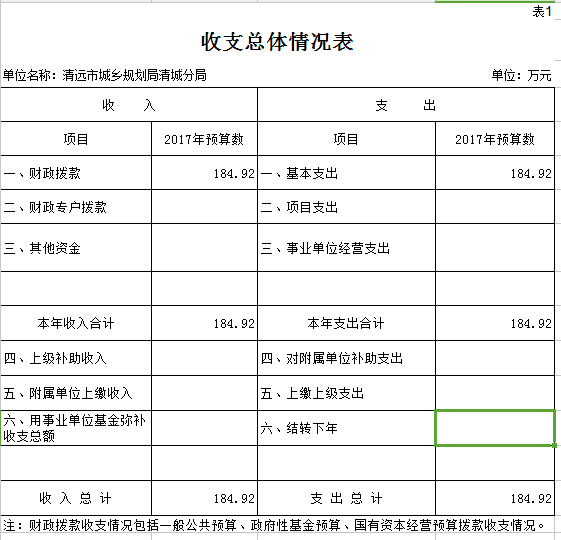Screen dimensions: 561x540
Task: Select the 一、财政拨款 cell
Action: (x=76, y=173)
